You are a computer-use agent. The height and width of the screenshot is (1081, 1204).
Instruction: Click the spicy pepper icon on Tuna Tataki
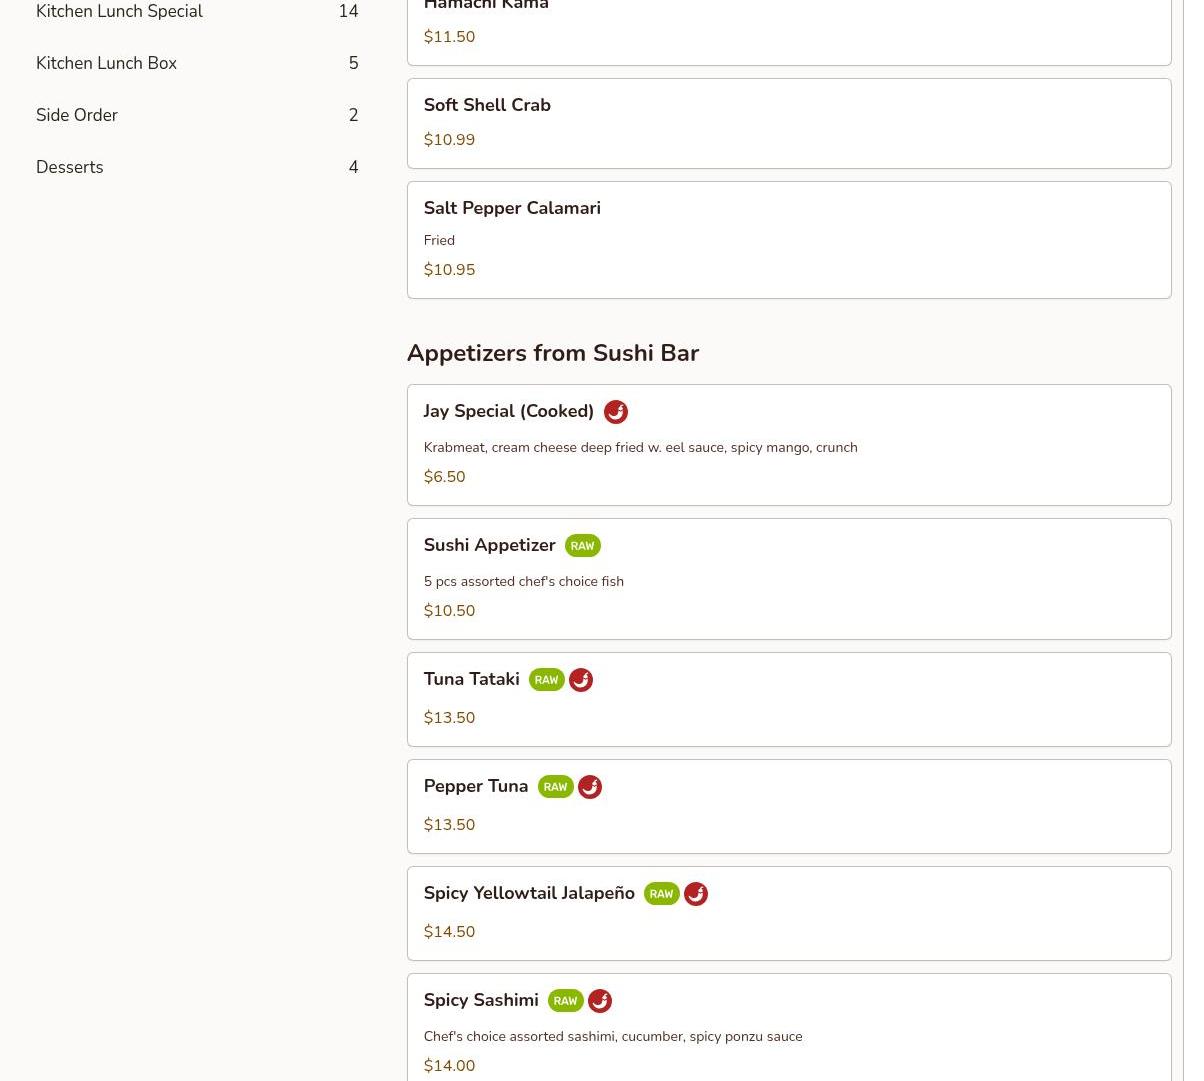point(581,680)
